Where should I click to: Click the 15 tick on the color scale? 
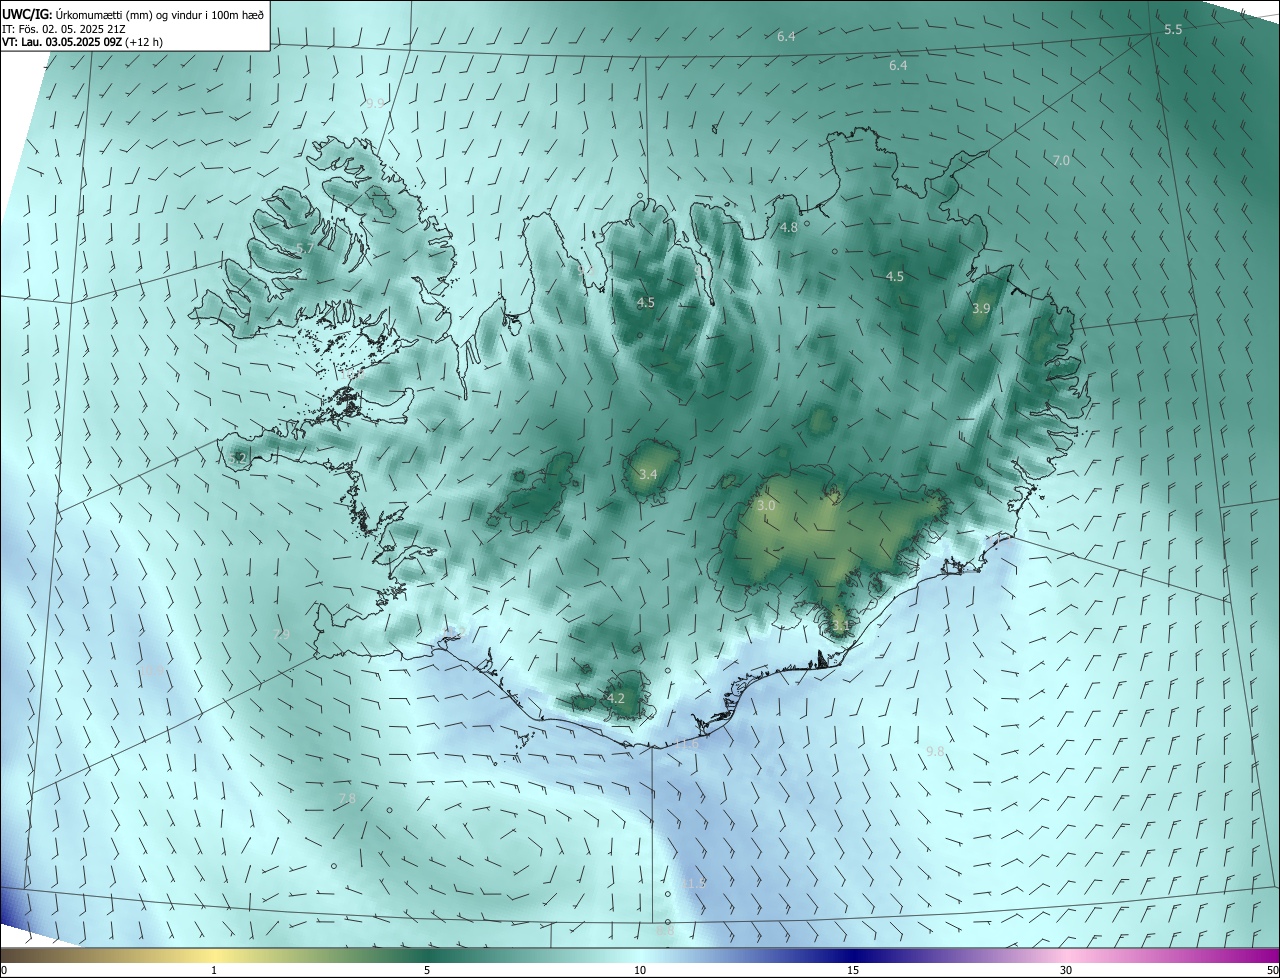click(x=853, y=971)
